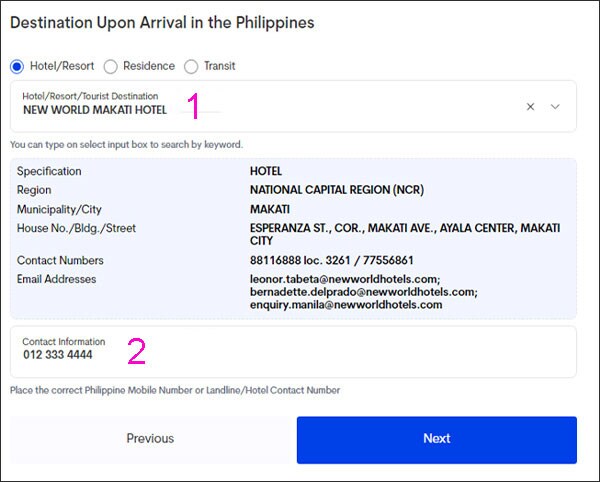600x482 pixels.
Task: Click the enquiry.manila email address
Action: [346, 305]
